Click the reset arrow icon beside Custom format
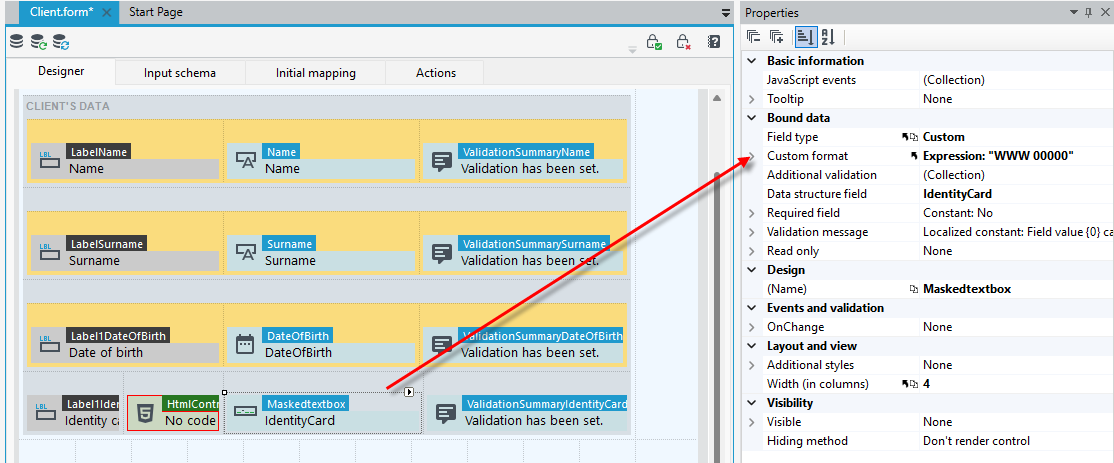The image size is (1114, 463). pyautogui.click(x=914, y=156)
